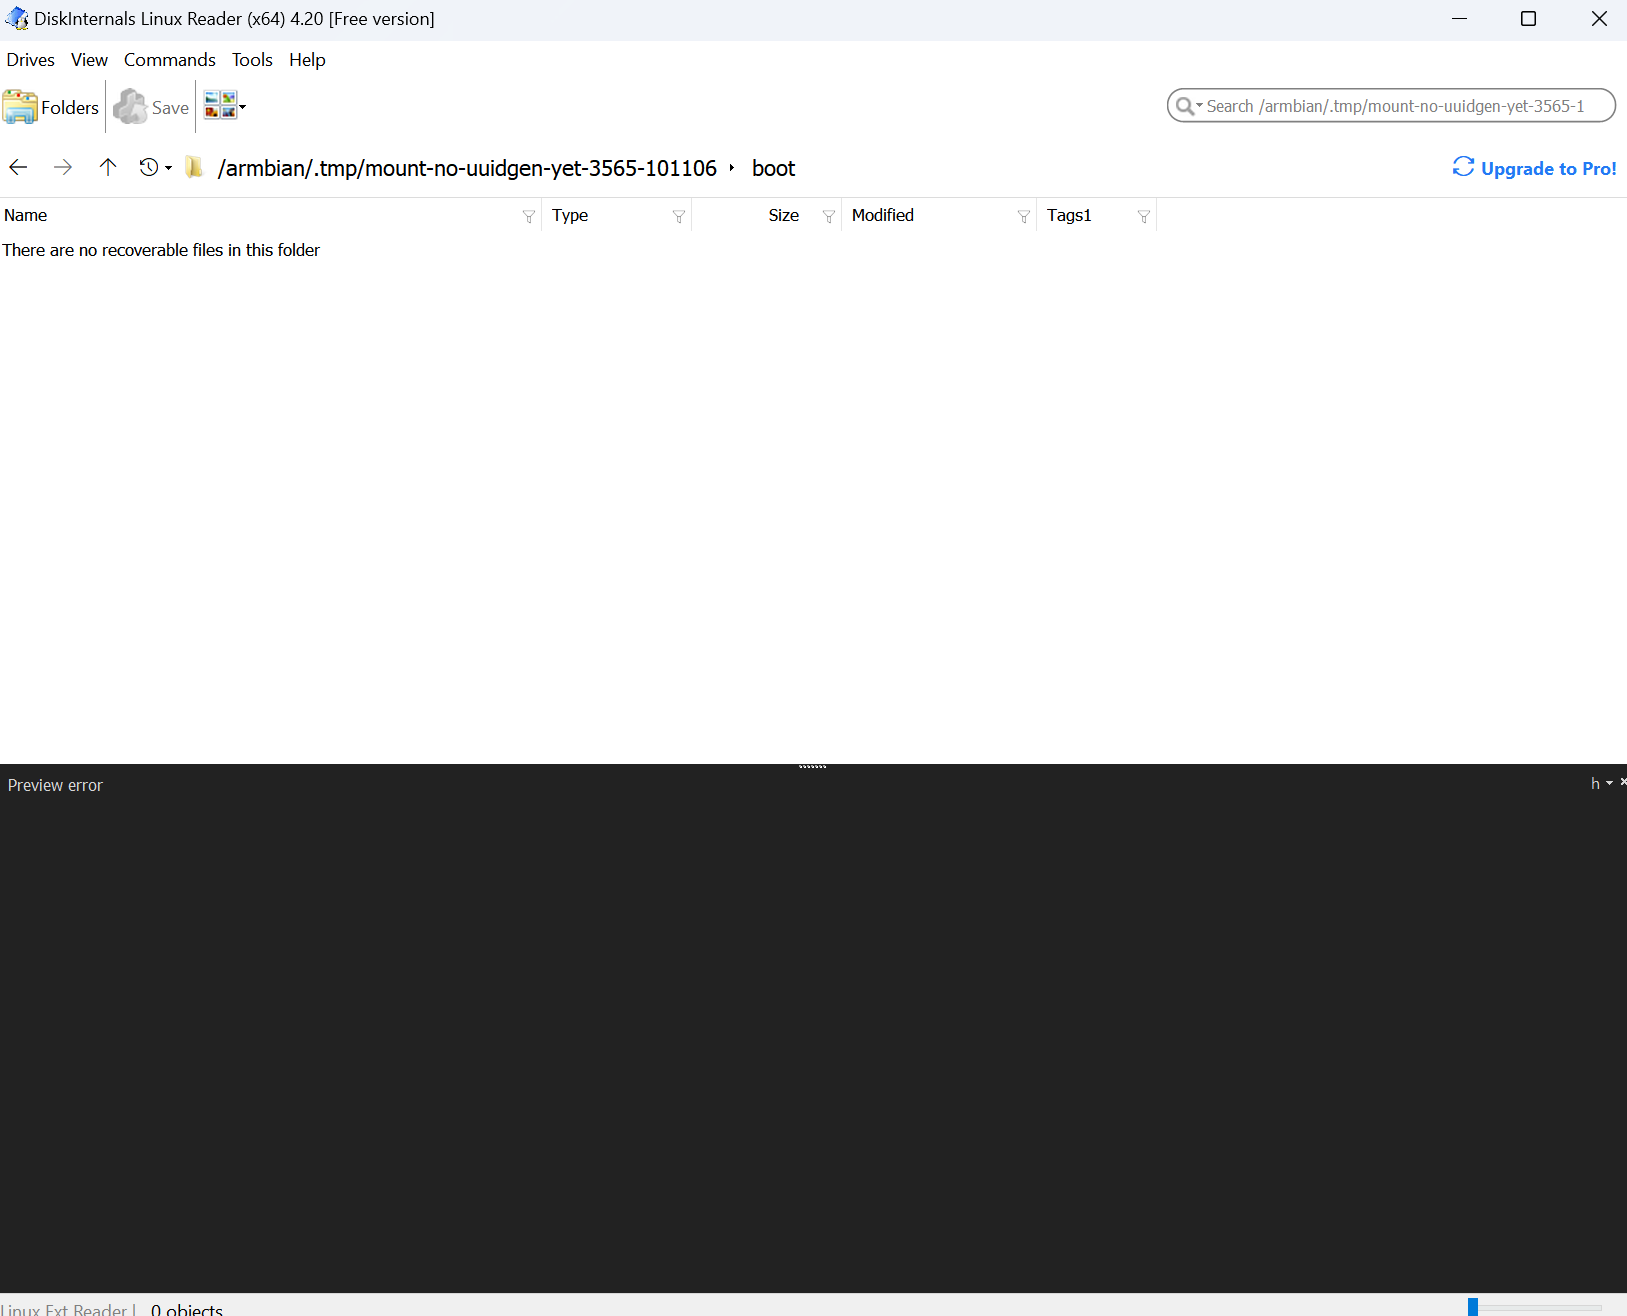This screenshot has height=1316, width=1627.
Task: Open the navigation history dropdown
Action: pyautogui.click(x=155, y=167)
